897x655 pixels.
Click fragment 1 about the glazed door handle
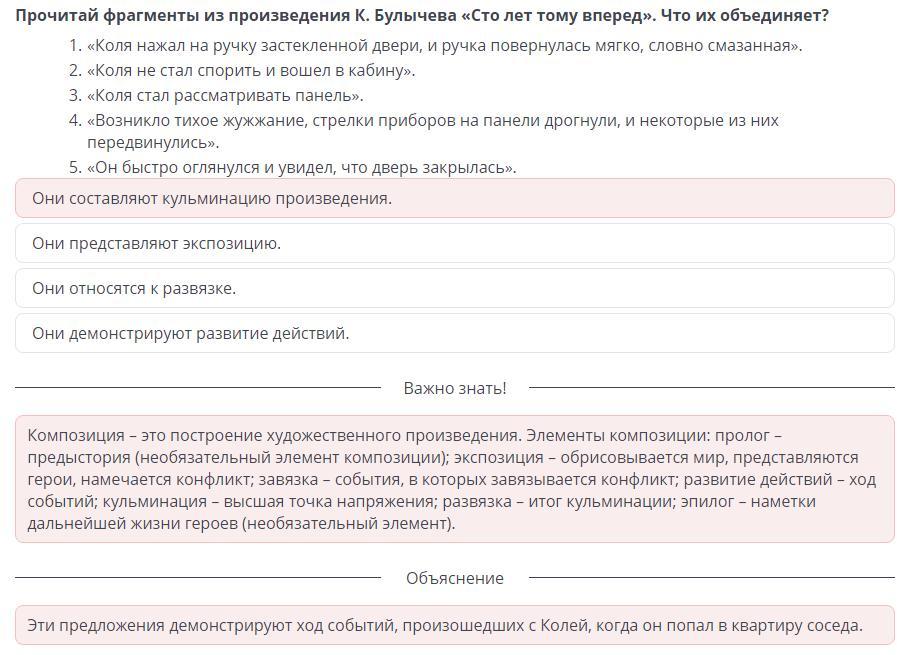pyautogui.click(x=444, y=45)
